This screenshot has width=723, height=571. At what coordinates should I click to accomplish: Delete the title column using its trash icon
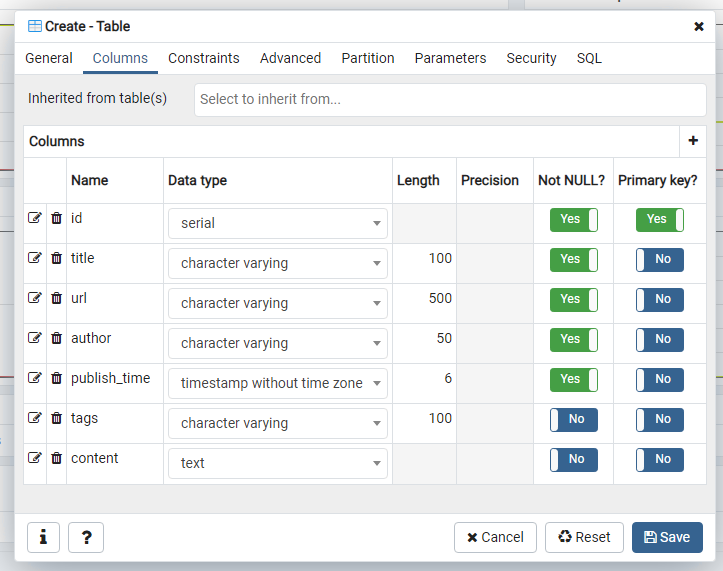click(x=56, y=258)
